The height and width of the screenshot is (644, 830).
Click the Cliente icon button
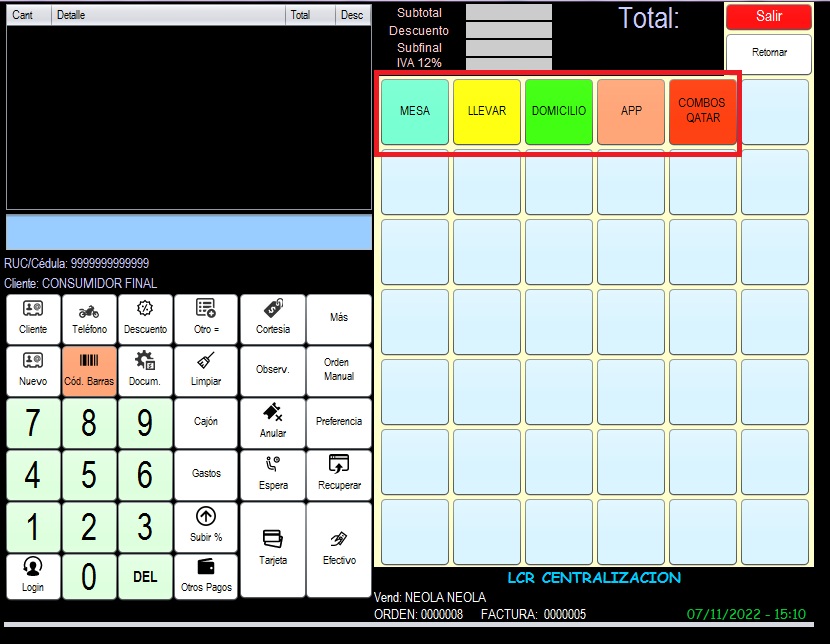33,318
